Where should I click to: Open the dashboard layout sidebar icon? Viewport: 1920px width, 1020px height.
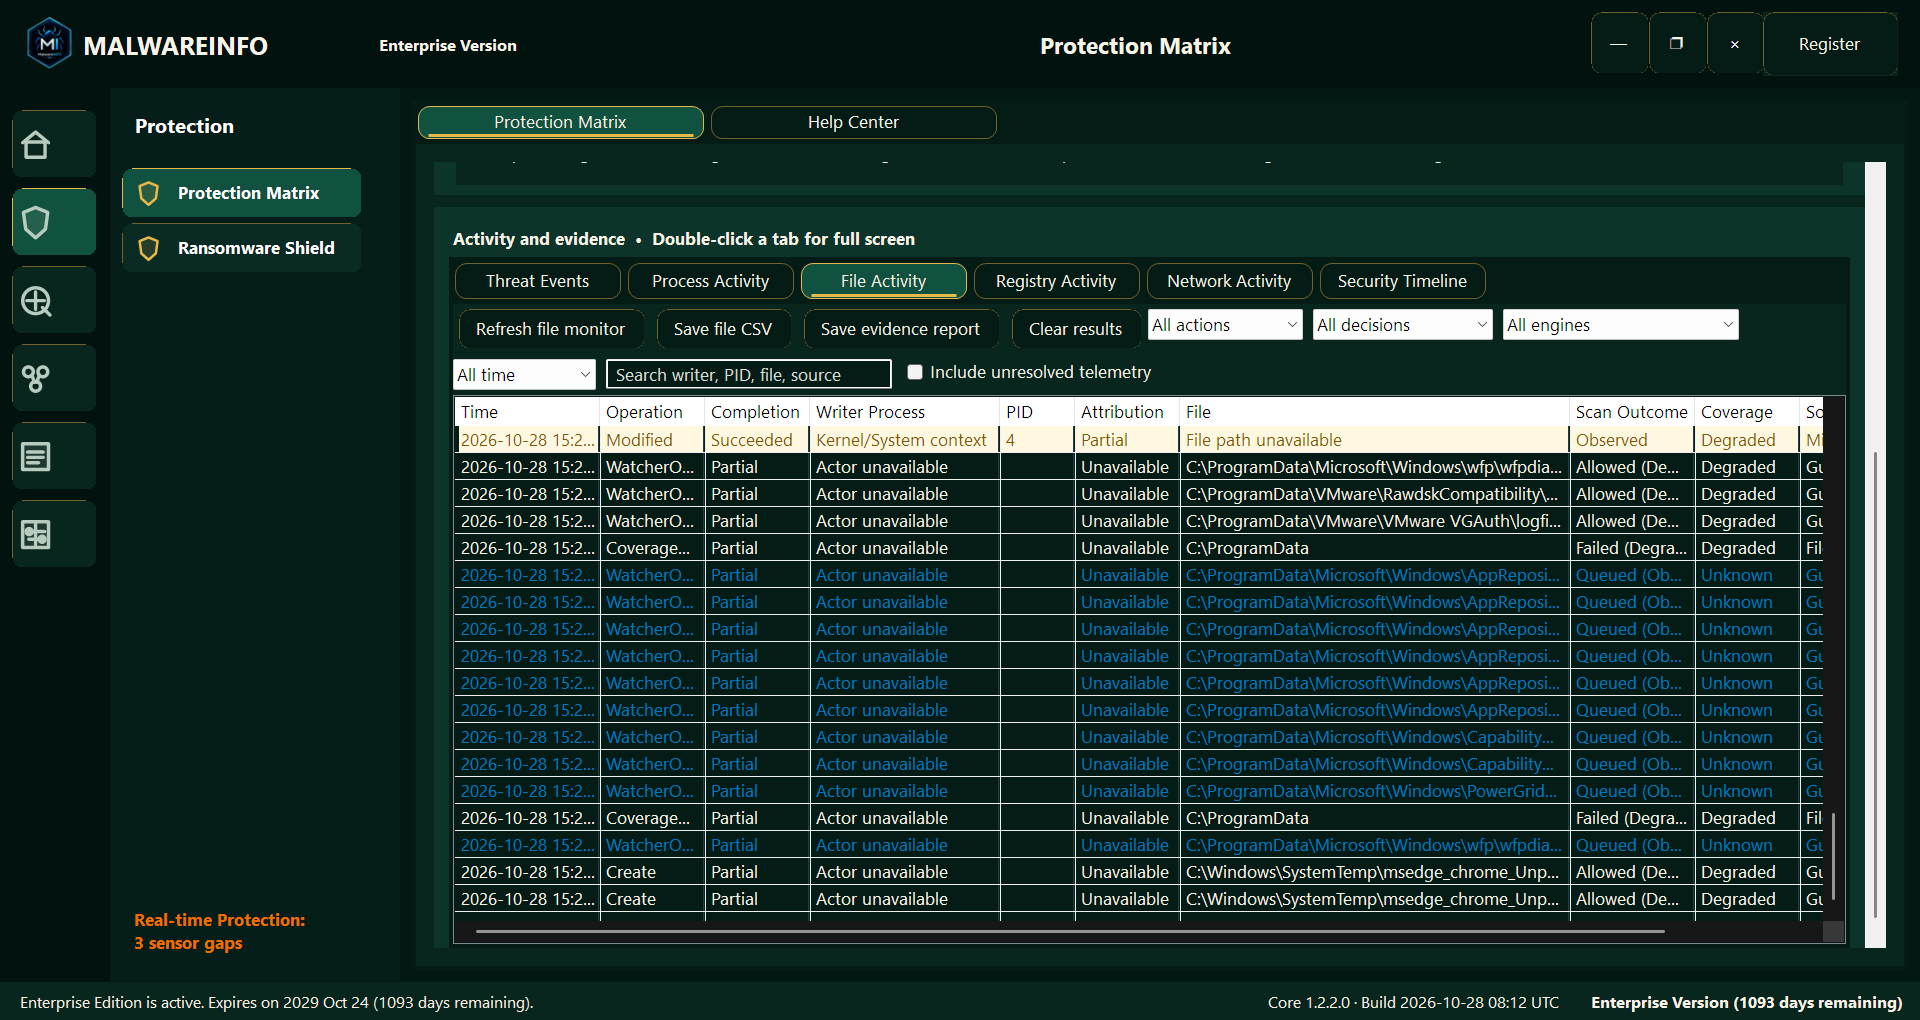(x=54, y=535)
